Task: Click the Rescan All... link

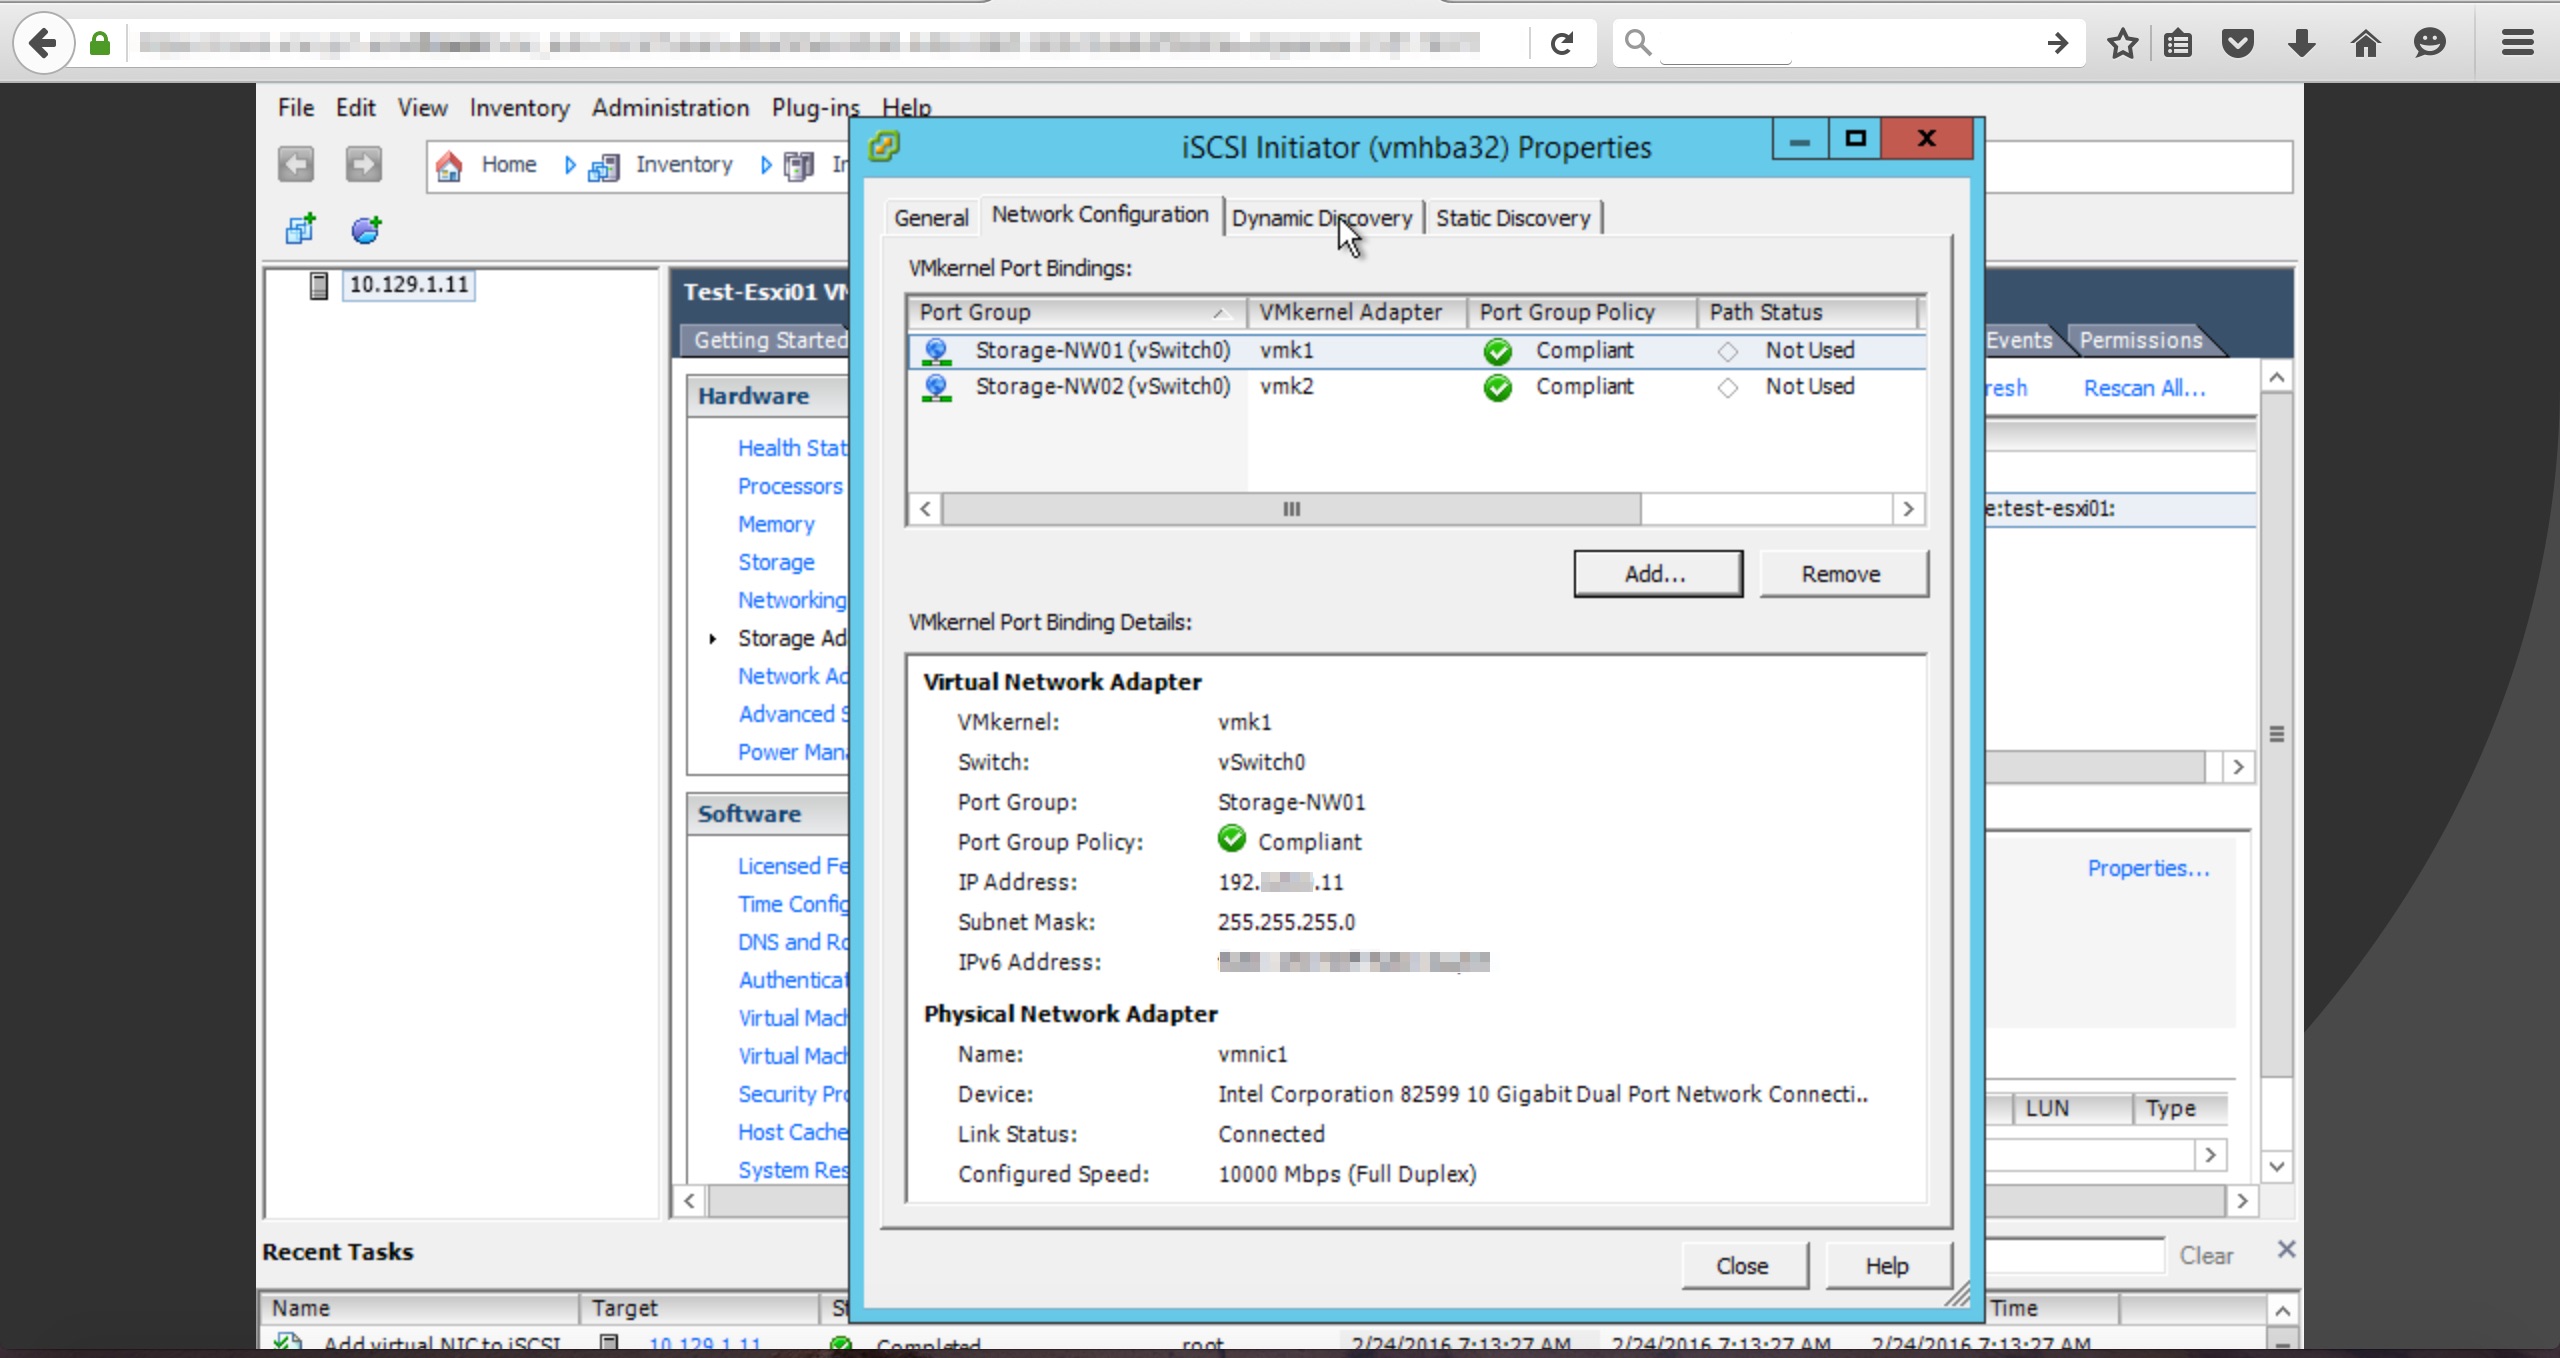Action: (x=2144, y=388)
